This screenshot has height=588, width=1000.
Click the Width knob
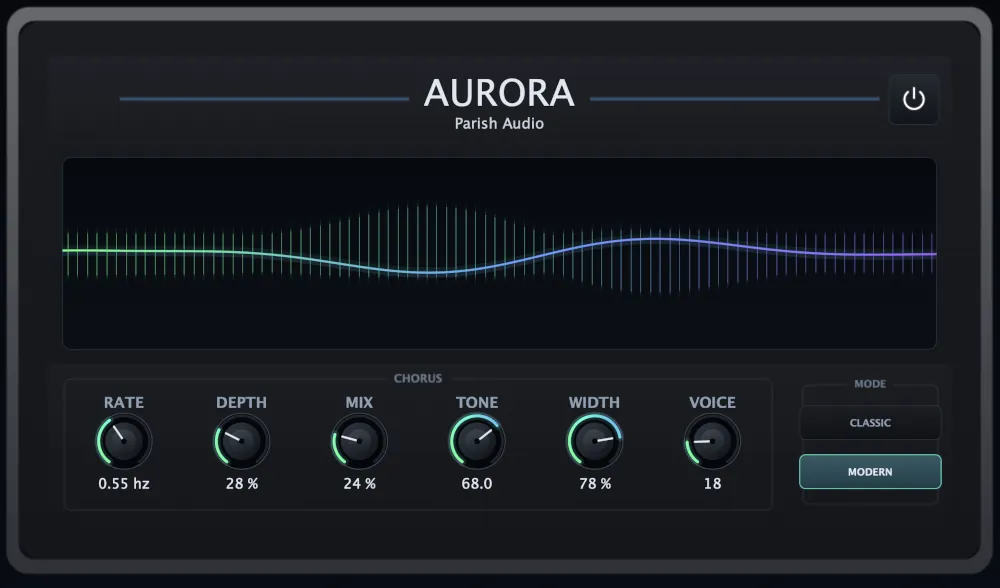pyautogui.click(x=594, y=441)
